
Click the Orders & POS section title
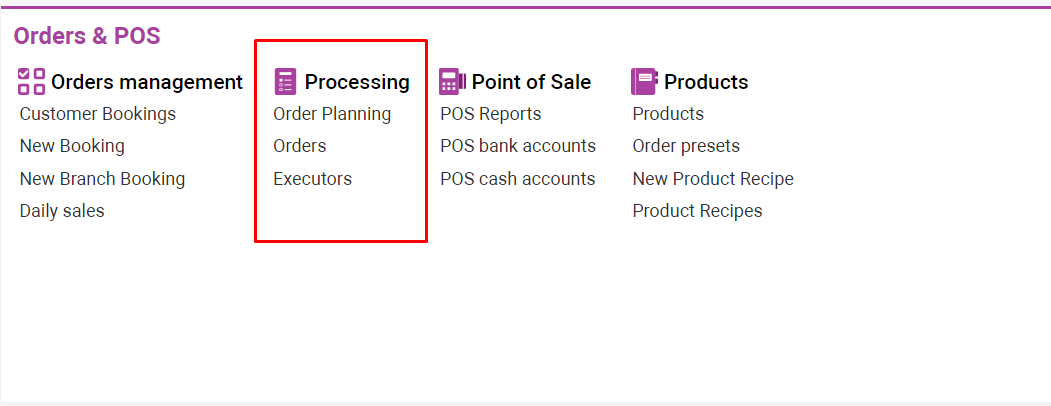[87, 36]
